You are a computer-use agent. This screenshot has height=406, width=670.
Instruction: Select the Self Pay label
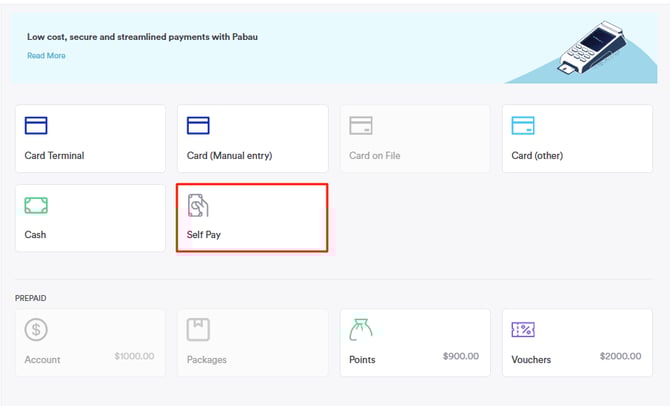tap(204, 235)
